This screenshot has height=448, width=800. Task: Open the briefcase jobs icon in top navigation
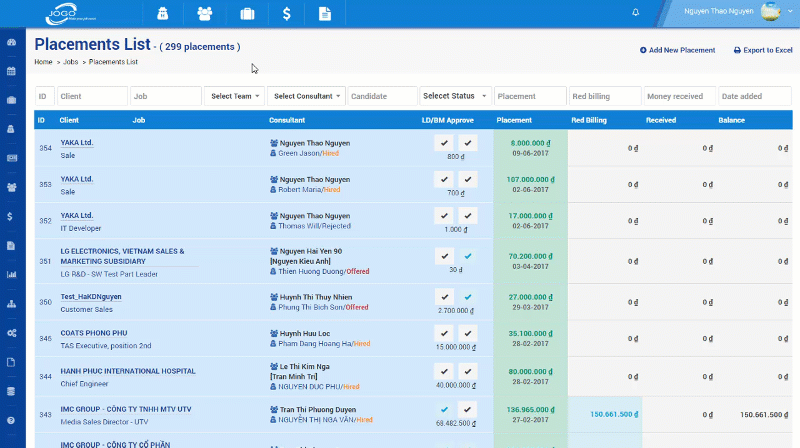[247, 13]
